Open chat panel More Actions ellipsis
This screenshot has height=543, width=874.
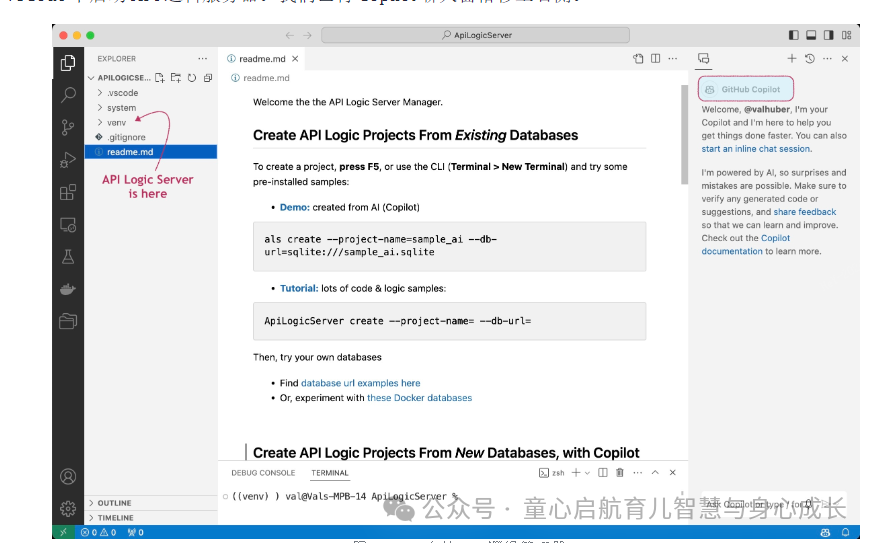pos(827,59)
